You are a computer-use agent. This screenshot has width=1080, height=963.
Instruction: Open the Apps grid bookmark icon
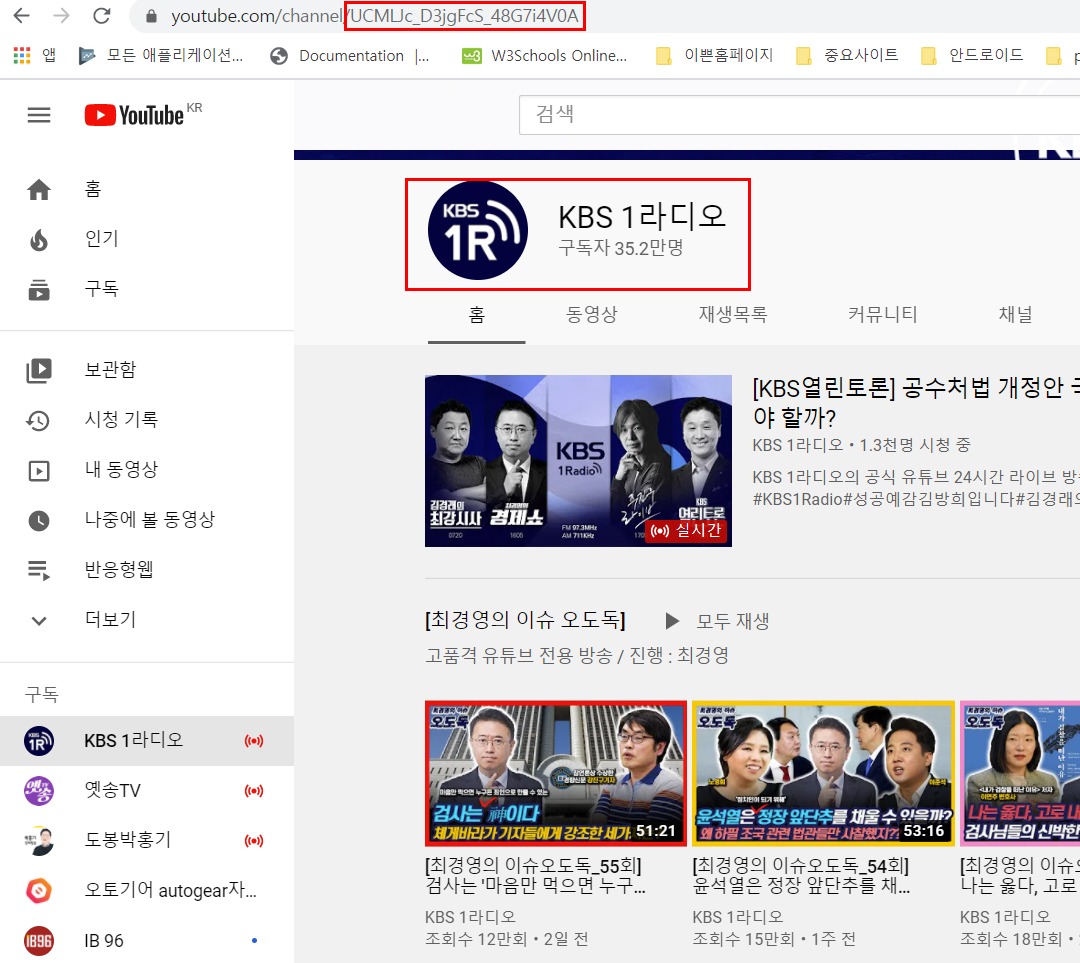pyautogui.click(x=21, y=56)
